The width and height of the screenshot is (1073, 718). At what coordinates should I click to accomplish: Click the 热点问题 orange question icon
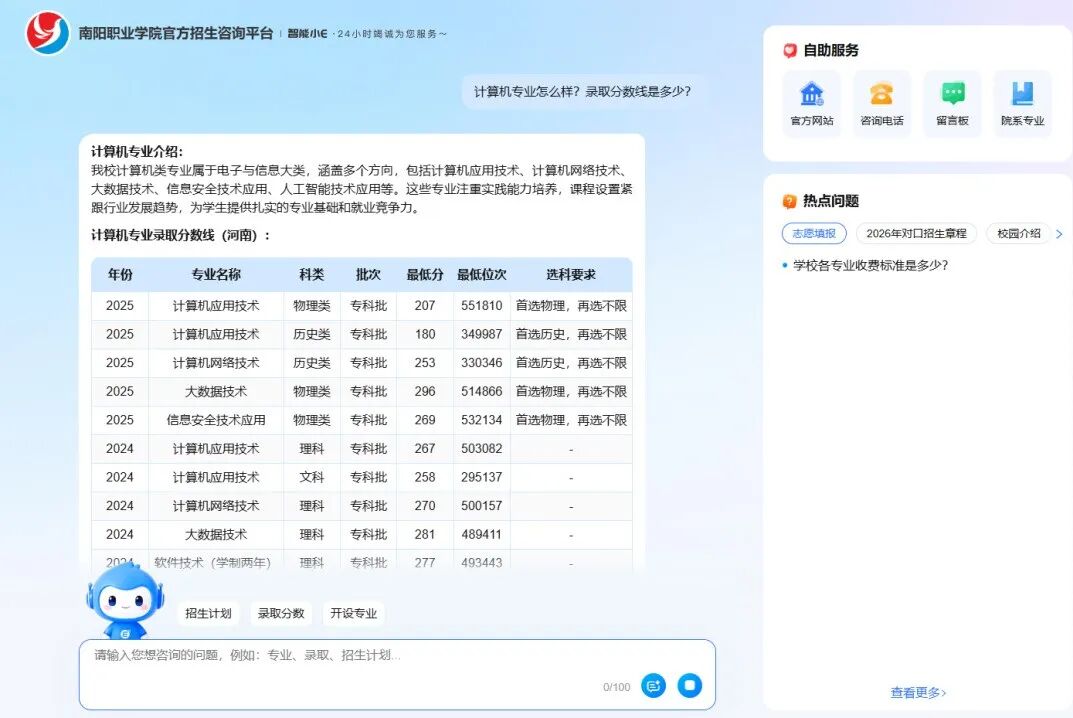point(790,201)
